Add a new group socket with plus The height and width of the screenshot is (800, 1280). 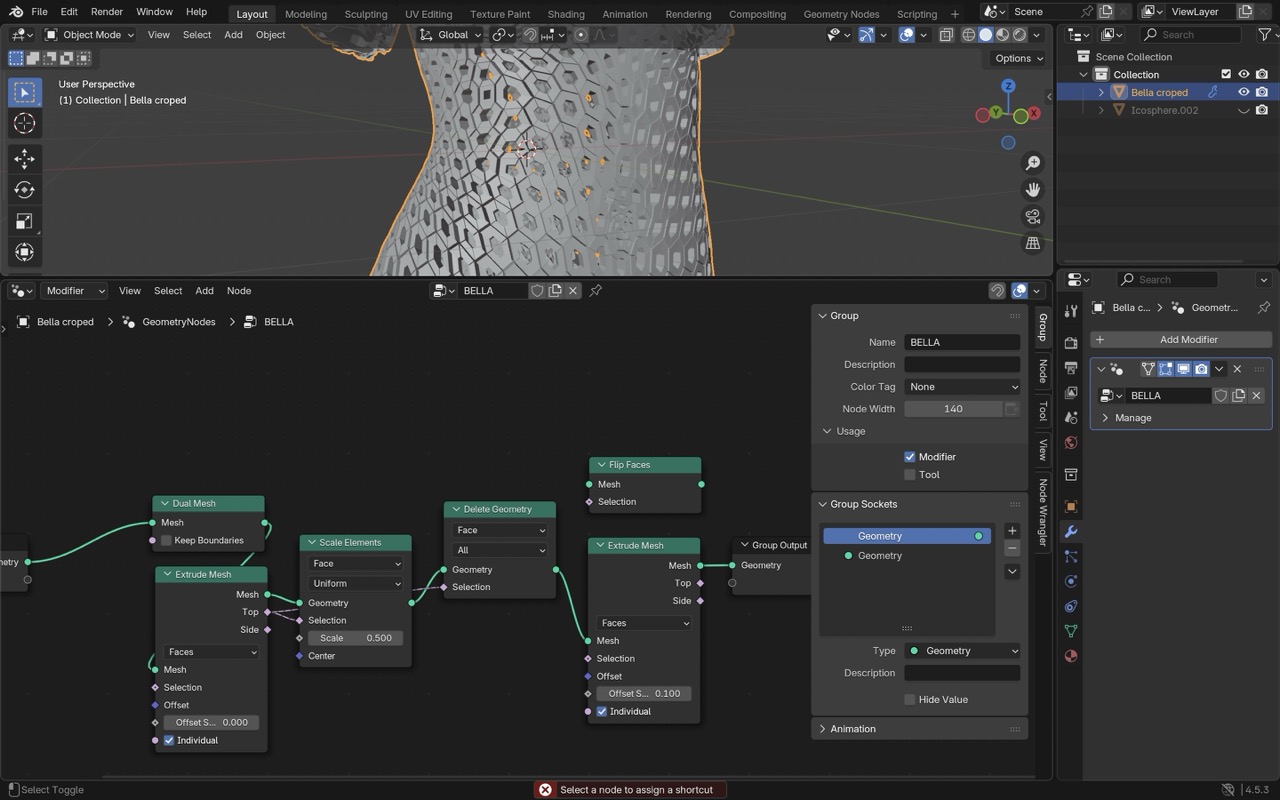click(x=1012, y=531)
